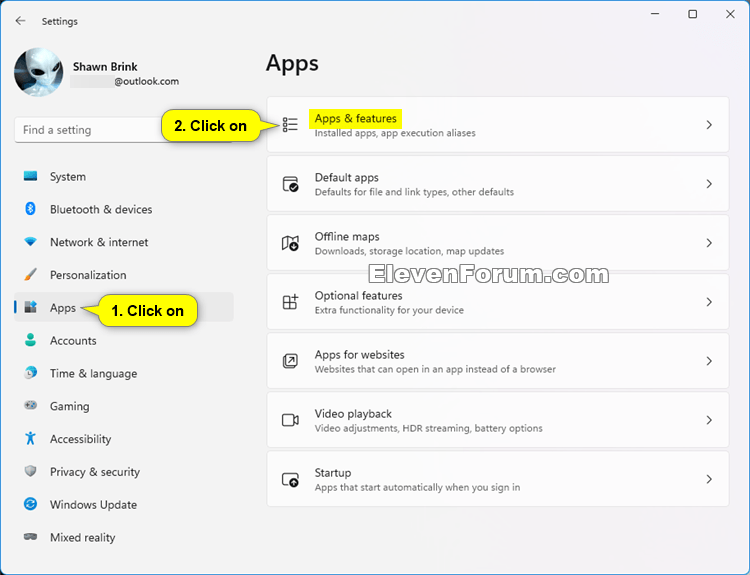This screenshot has height=575, width=750.
Task: Close the Settings window
Action: [730, 14]
